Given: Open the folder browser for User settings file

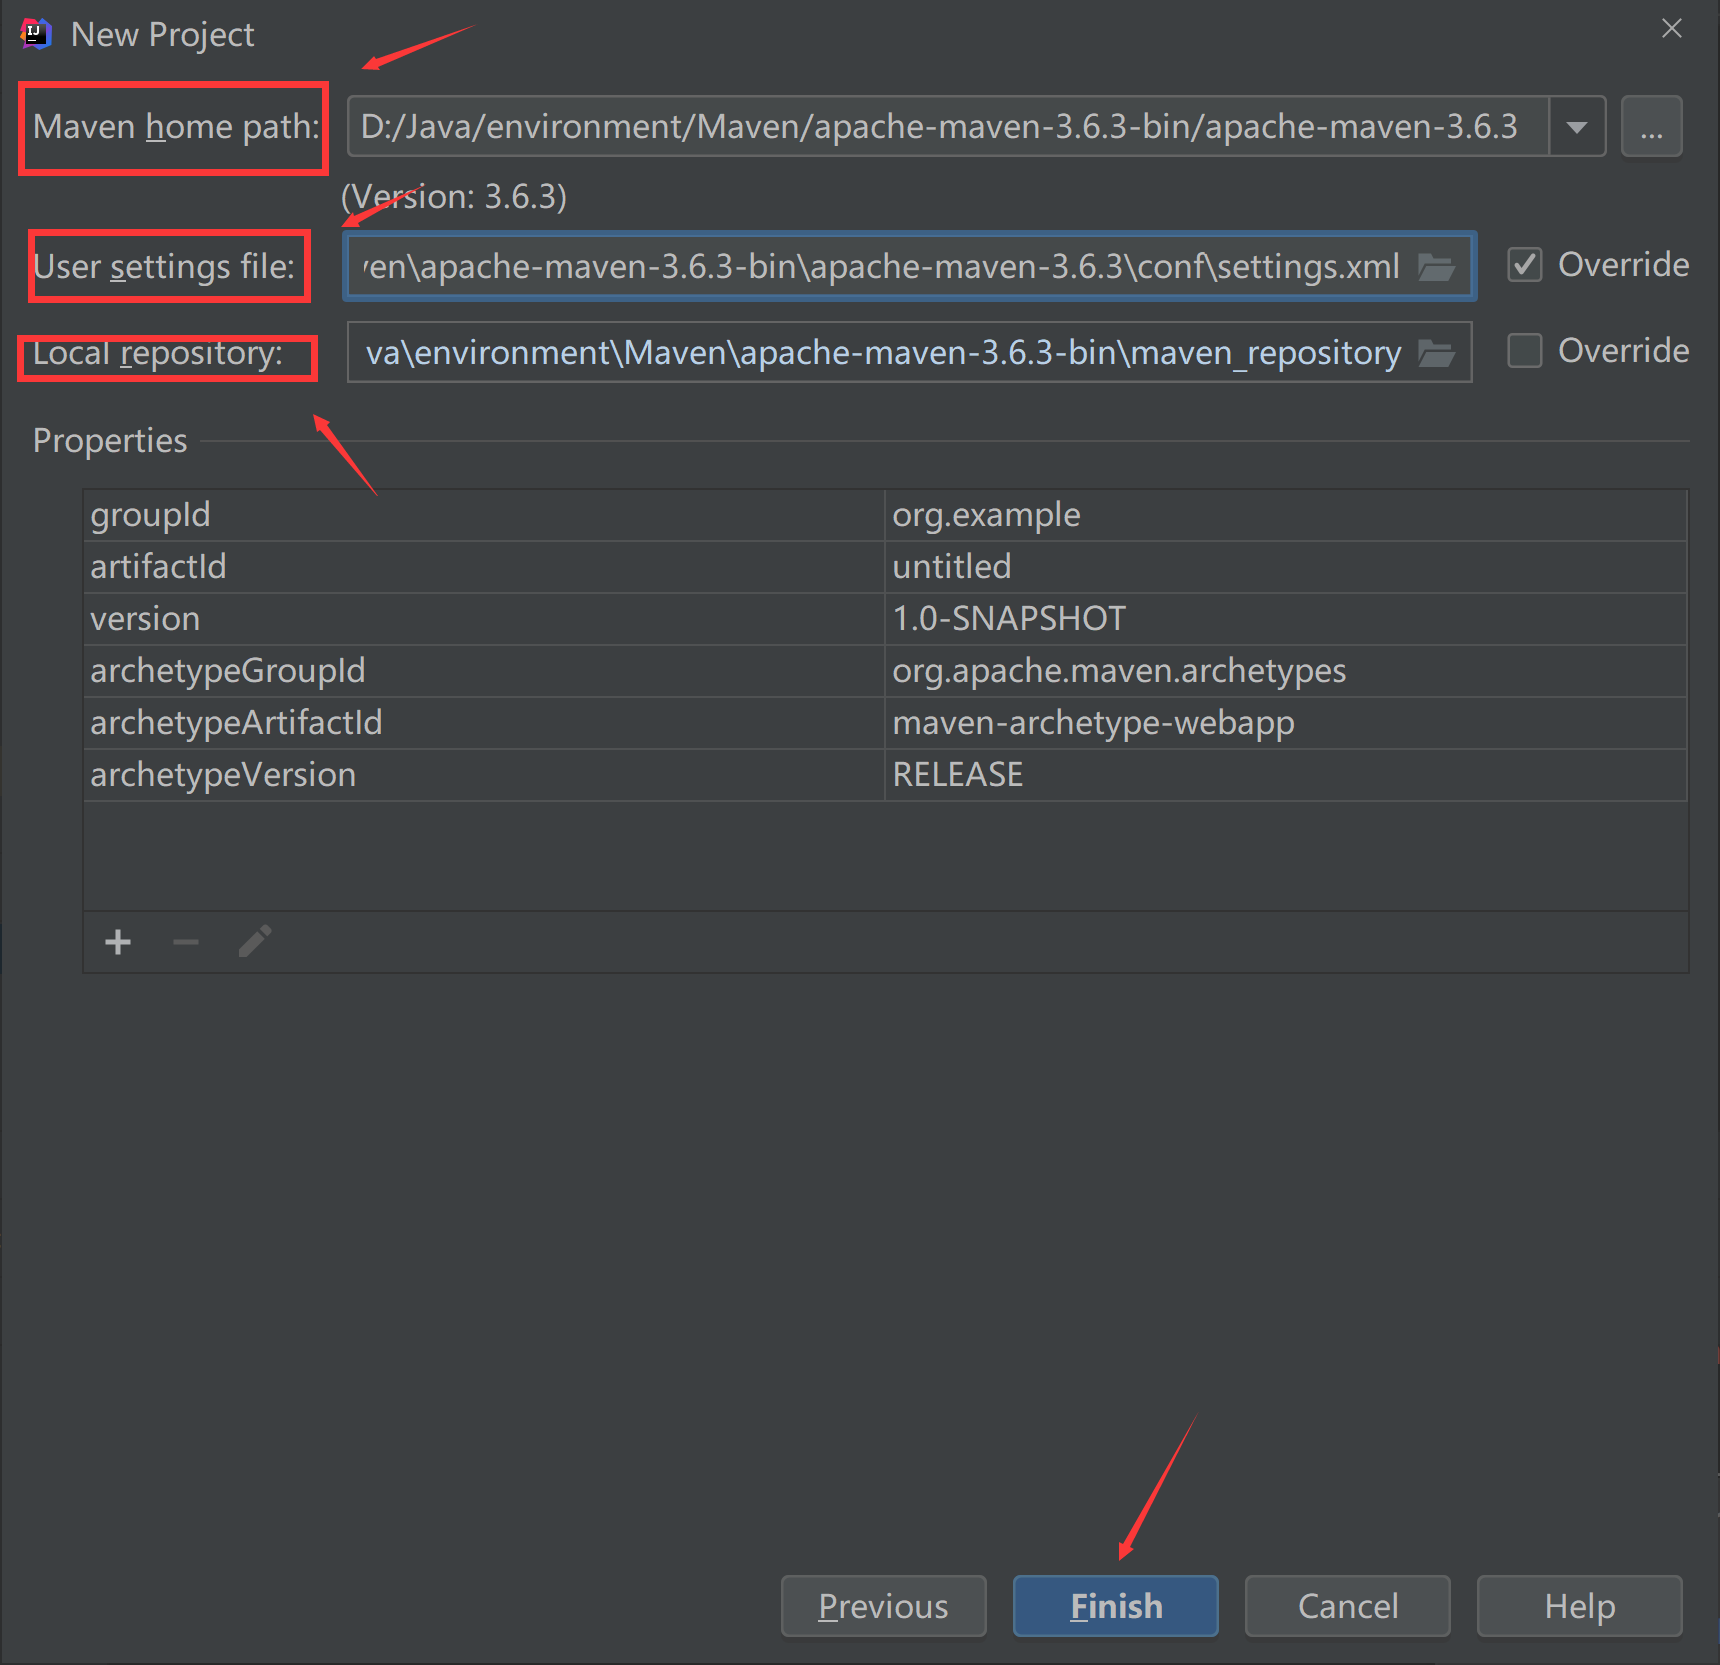Looking at the screenshot, I should [x=1437, y=267].
